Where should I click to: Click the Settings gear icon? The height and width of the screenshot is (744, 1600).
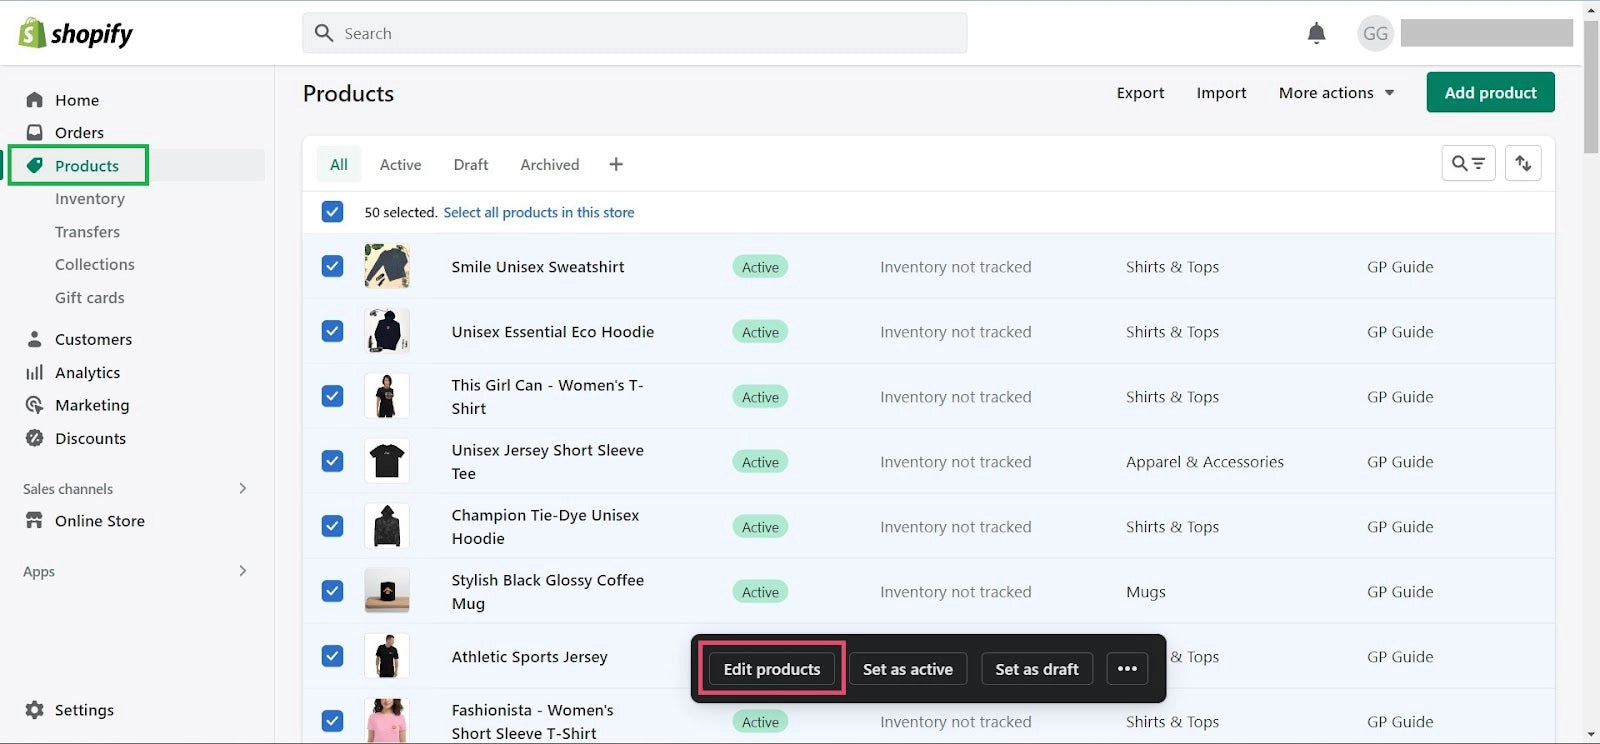click(35, 710)
